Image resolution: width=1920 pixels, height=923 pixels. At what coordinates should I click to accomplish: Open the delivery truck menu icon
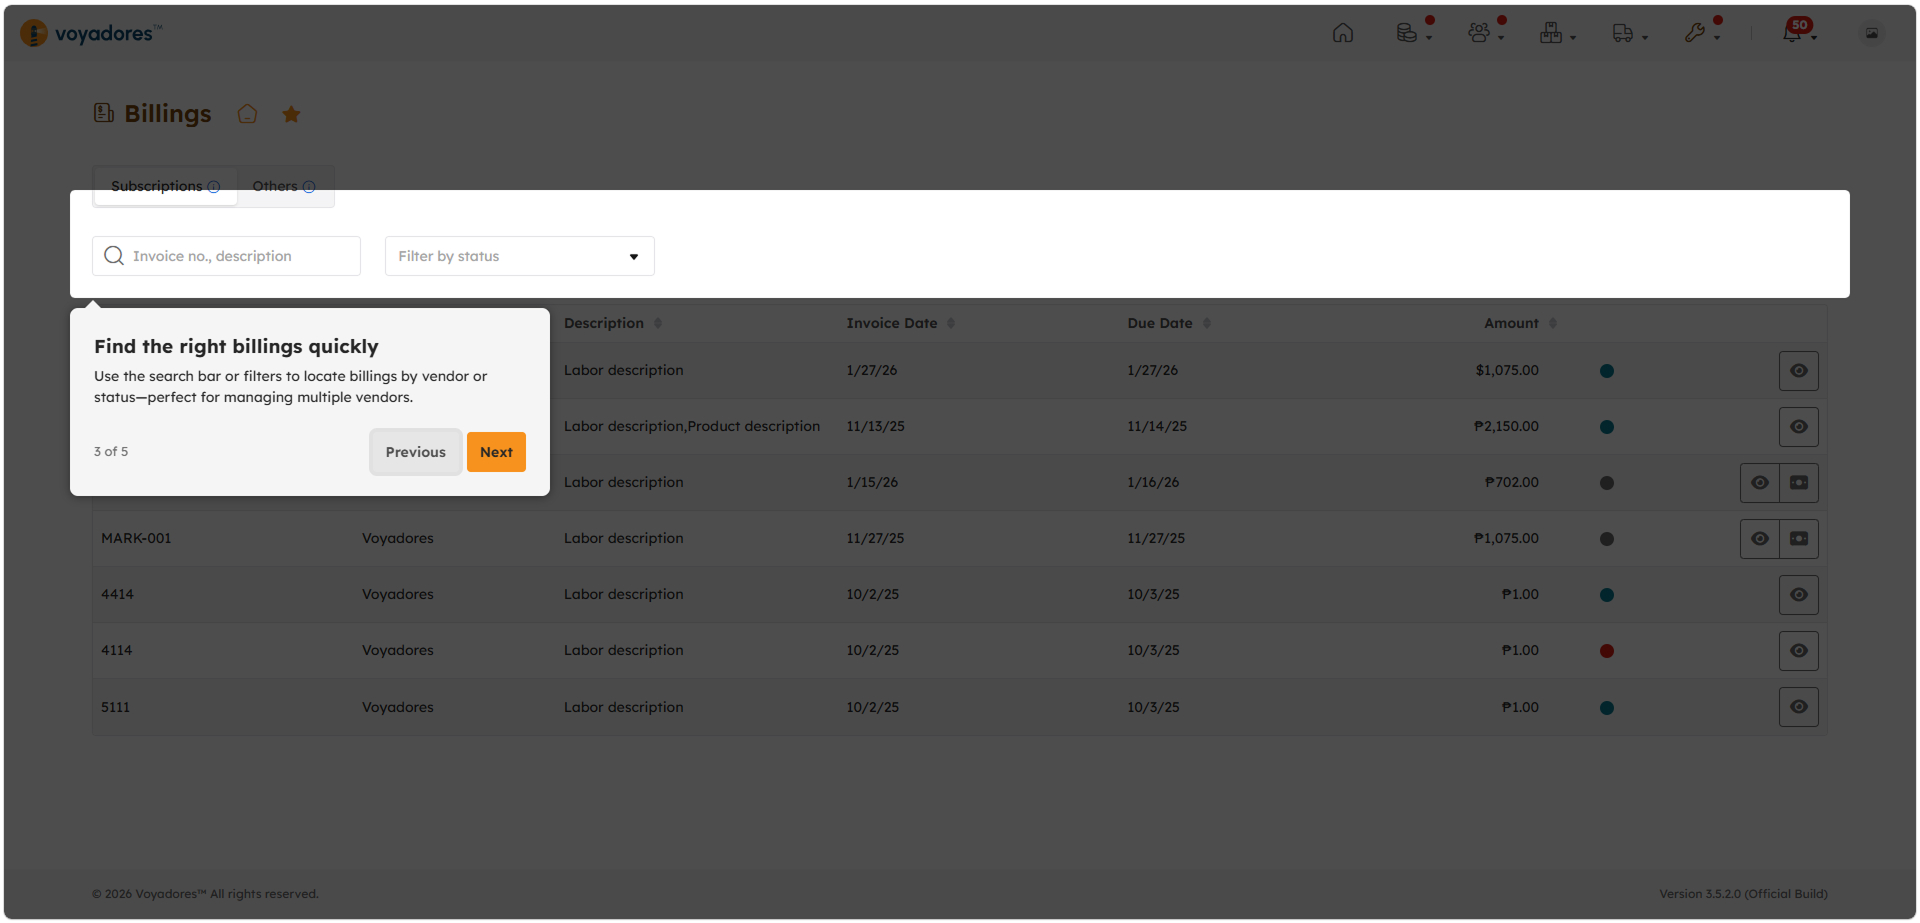(x=1623, y=33)
